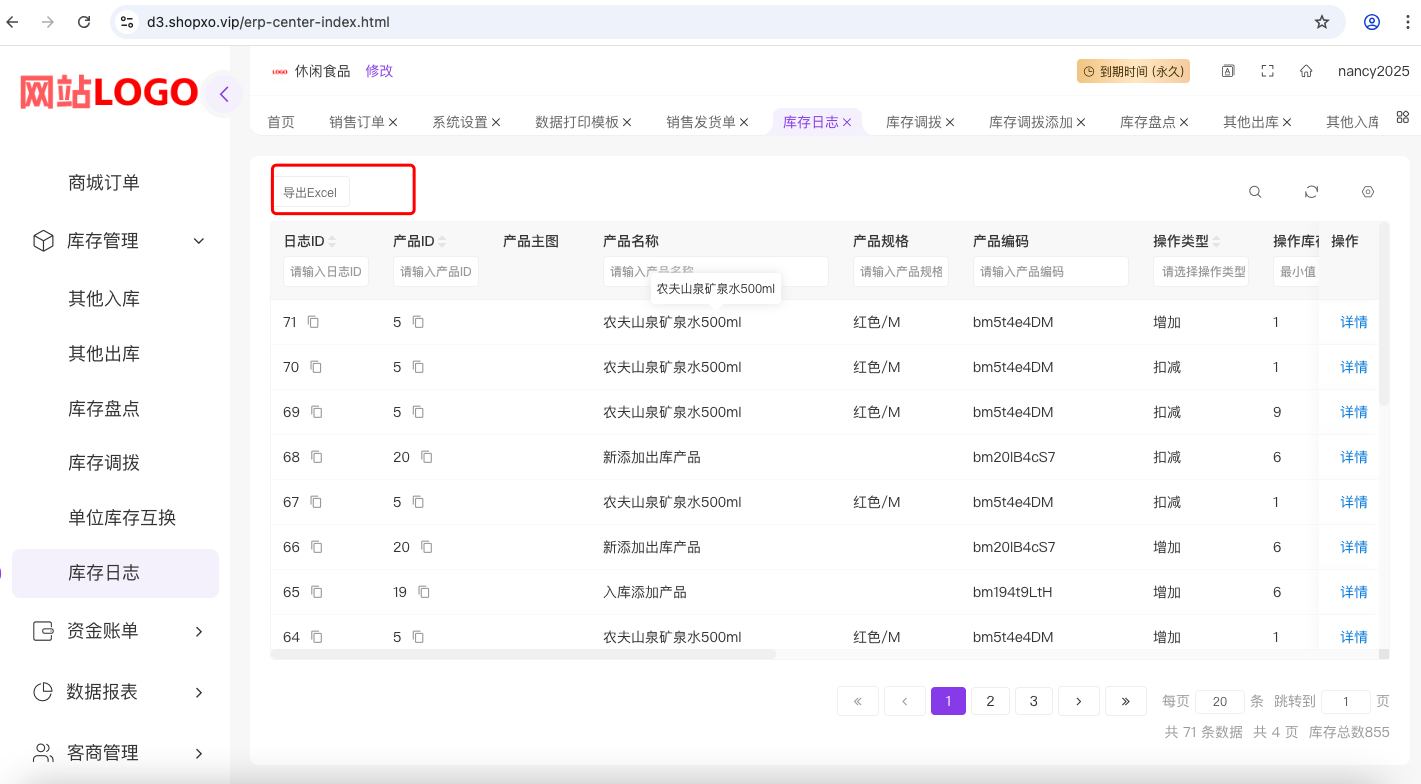
Task: Copy log ID 68
Action: [x=317, y=457]
